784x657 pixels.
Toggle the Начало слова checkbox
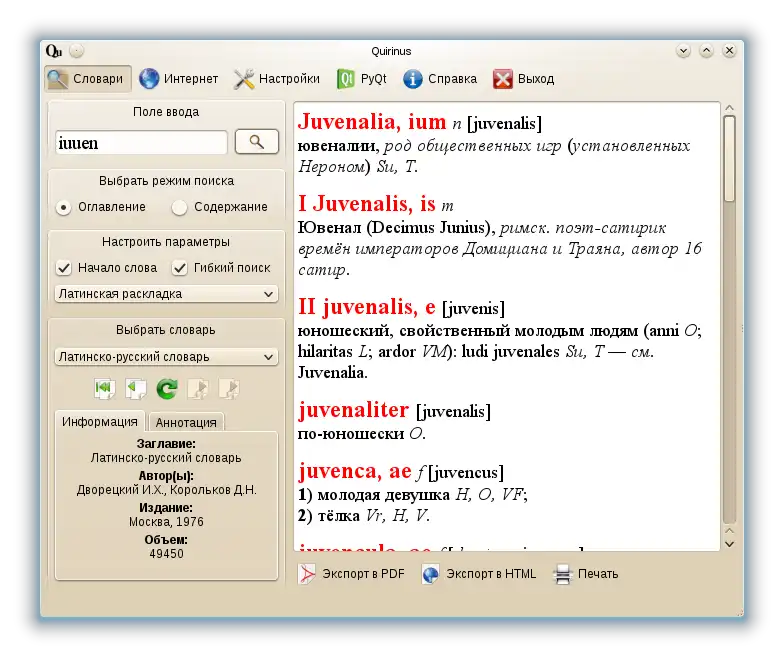click(106, 268)
